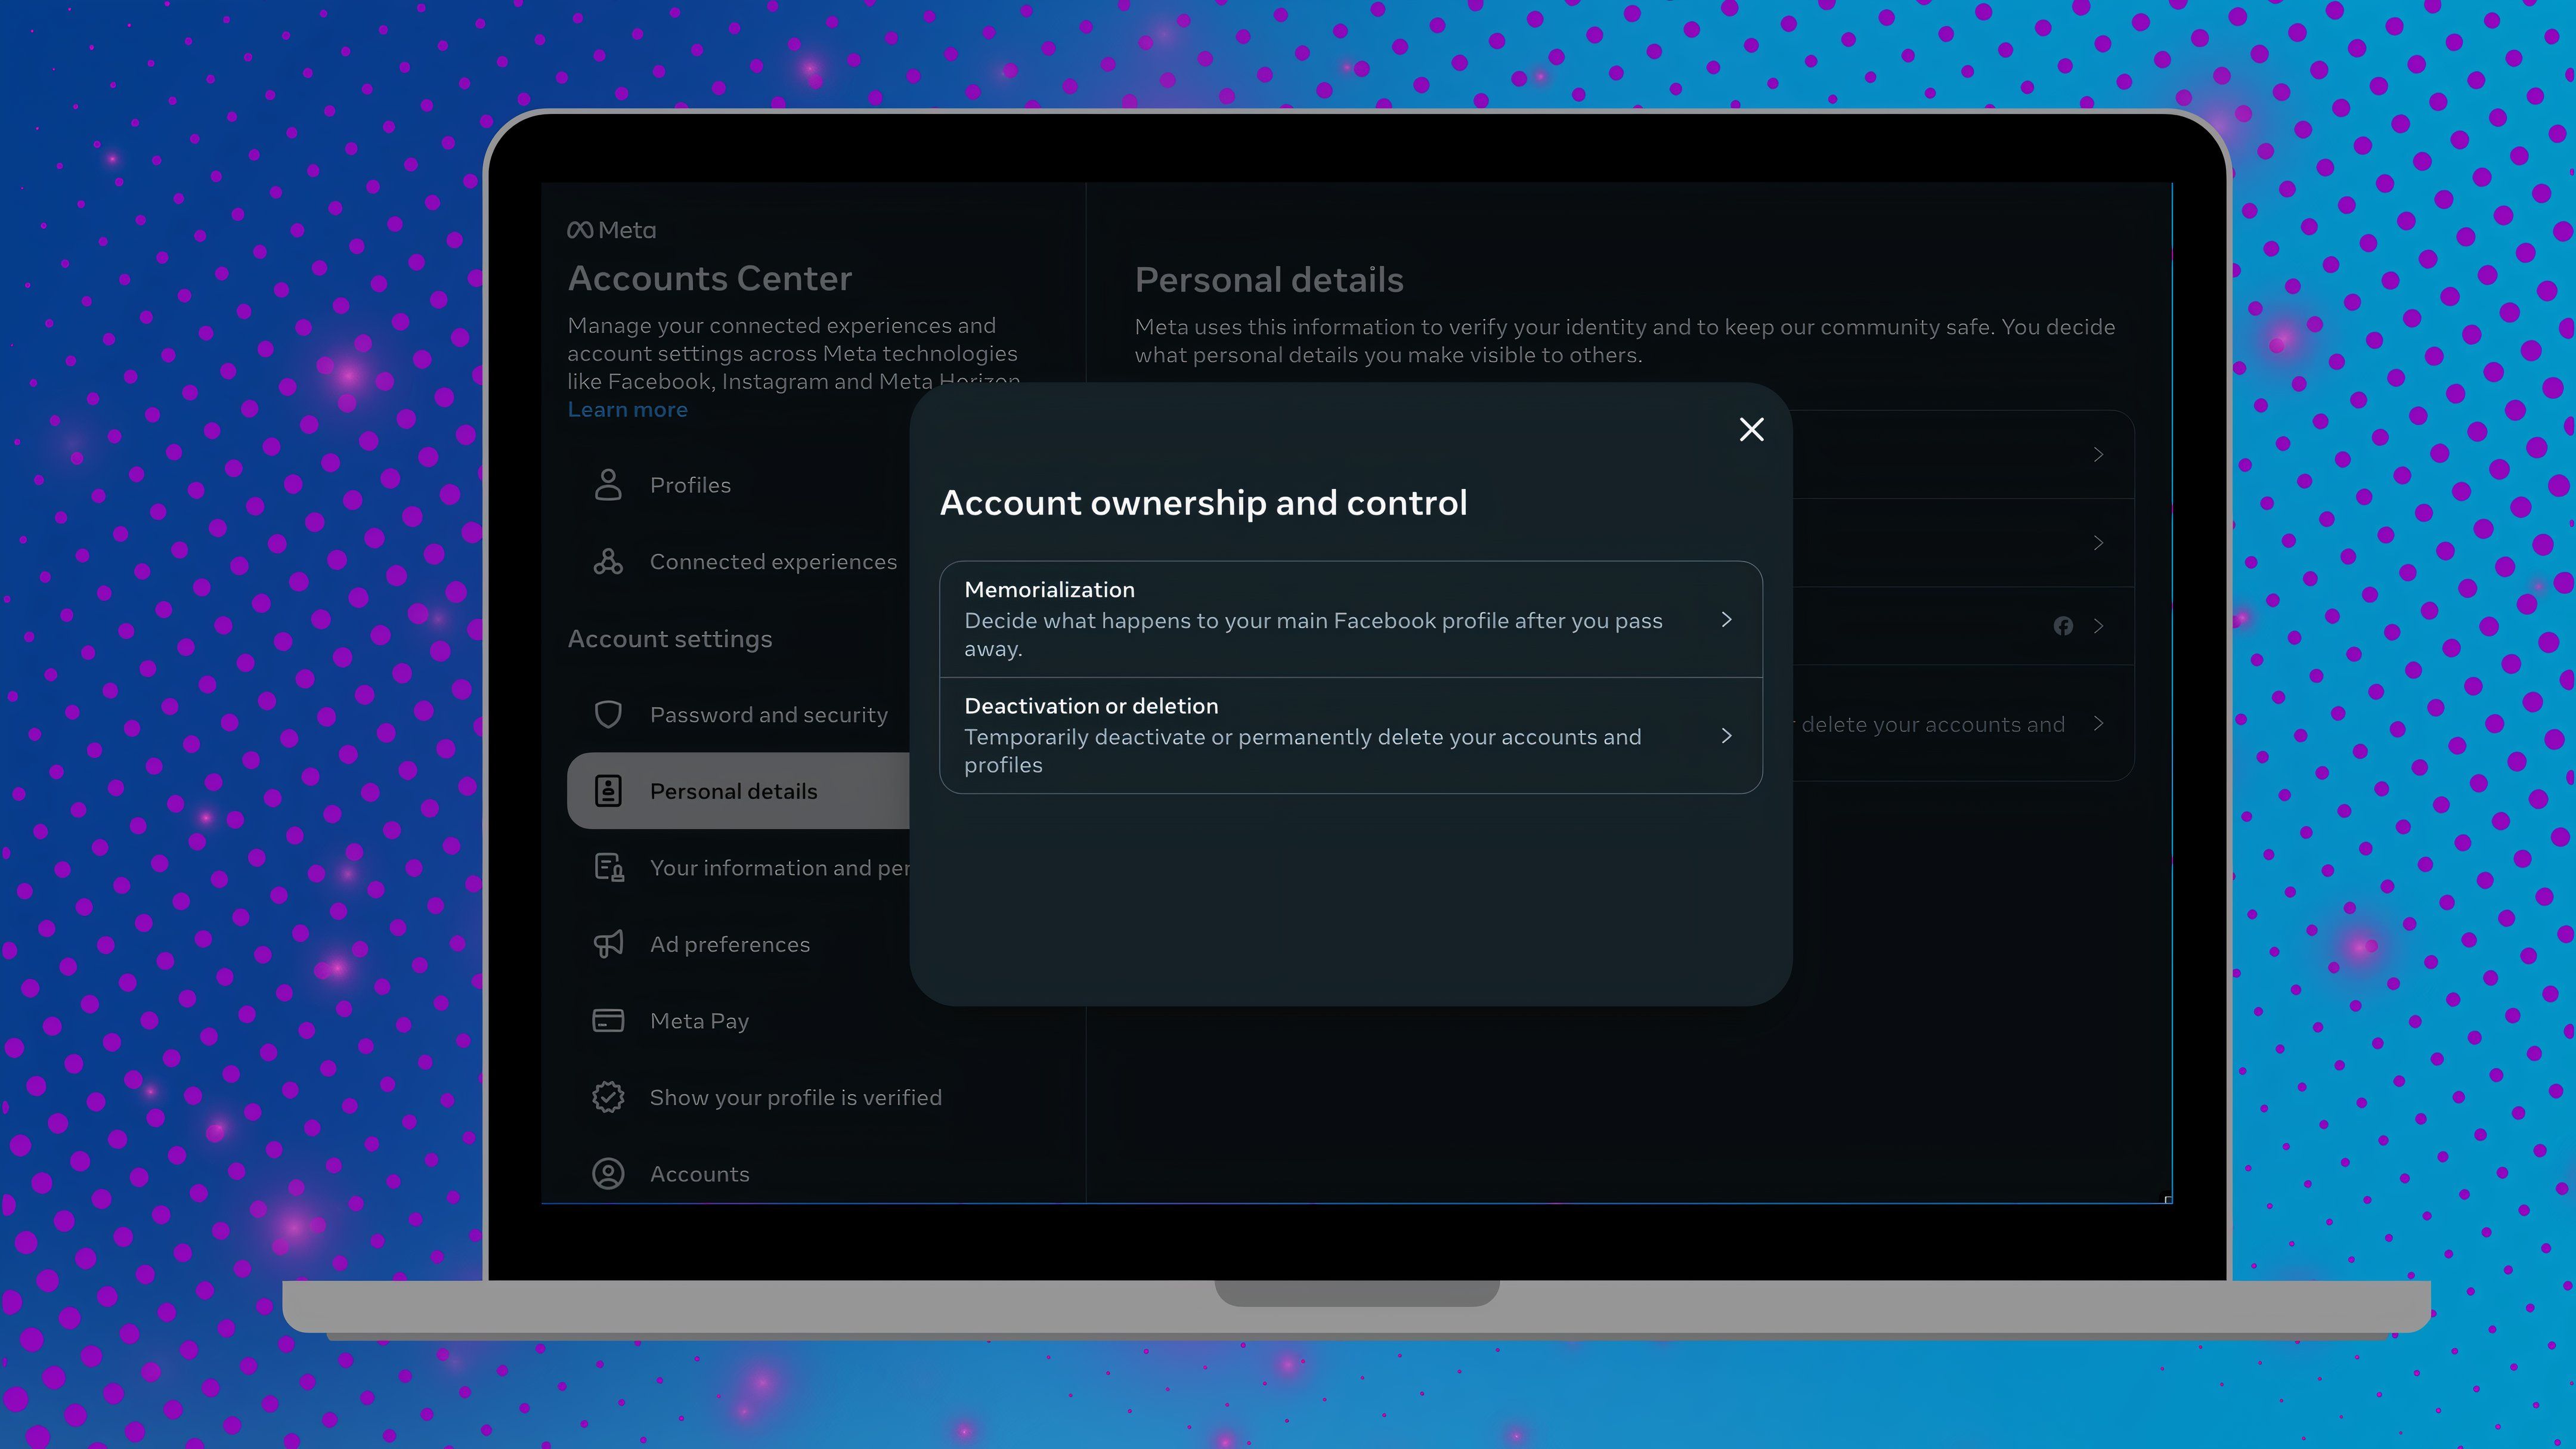The width and height of the screenshot is (2576, 1449).
Task: Click the Personal details page heading
Action: (1269, 280)
